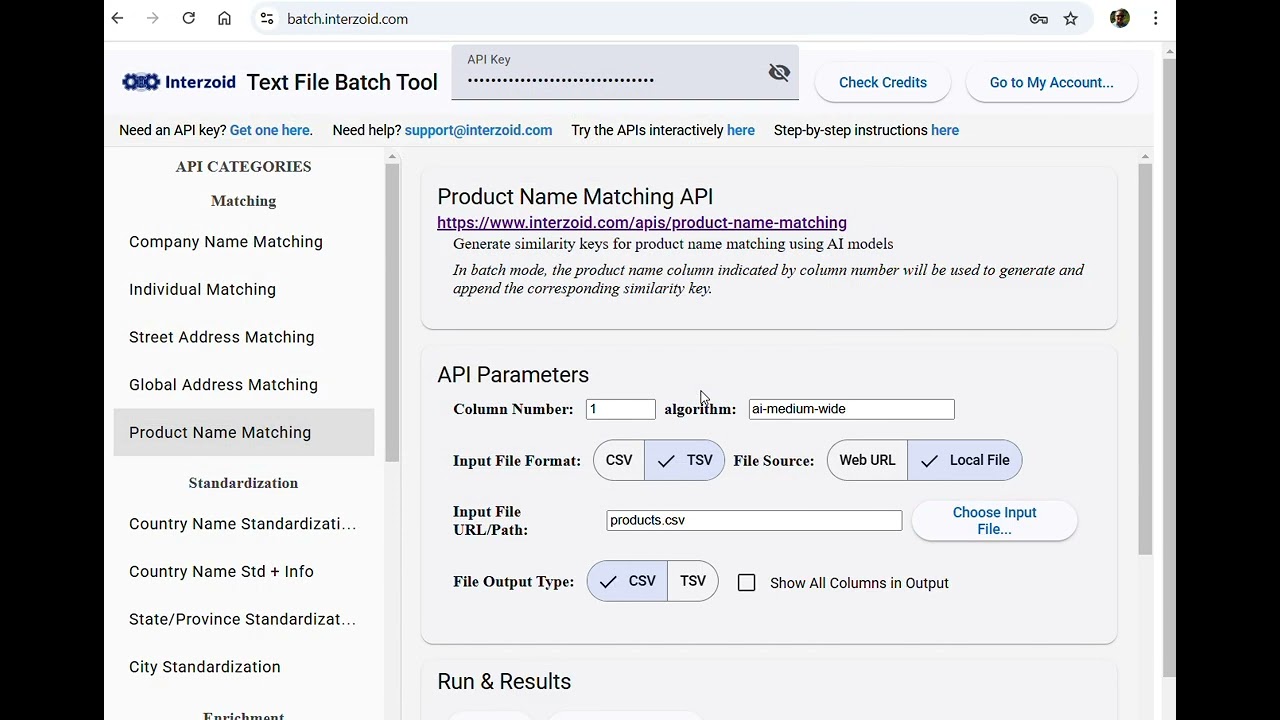
Task: Select TSV input file format
Action: click(685, 460)
